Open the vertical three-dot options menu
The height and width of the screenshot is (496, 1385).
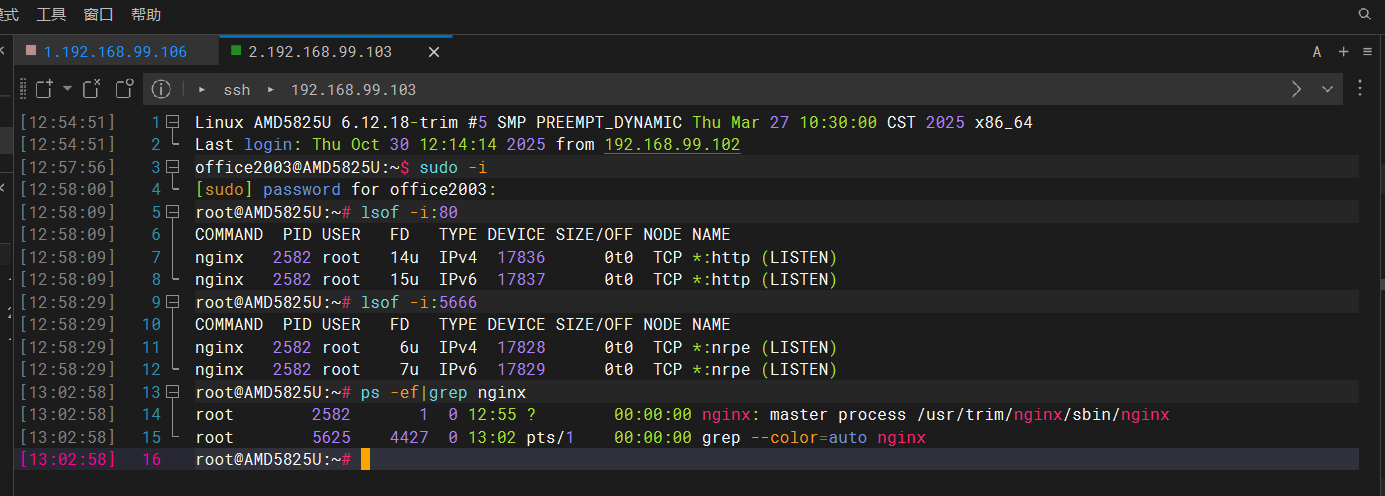1360,89
